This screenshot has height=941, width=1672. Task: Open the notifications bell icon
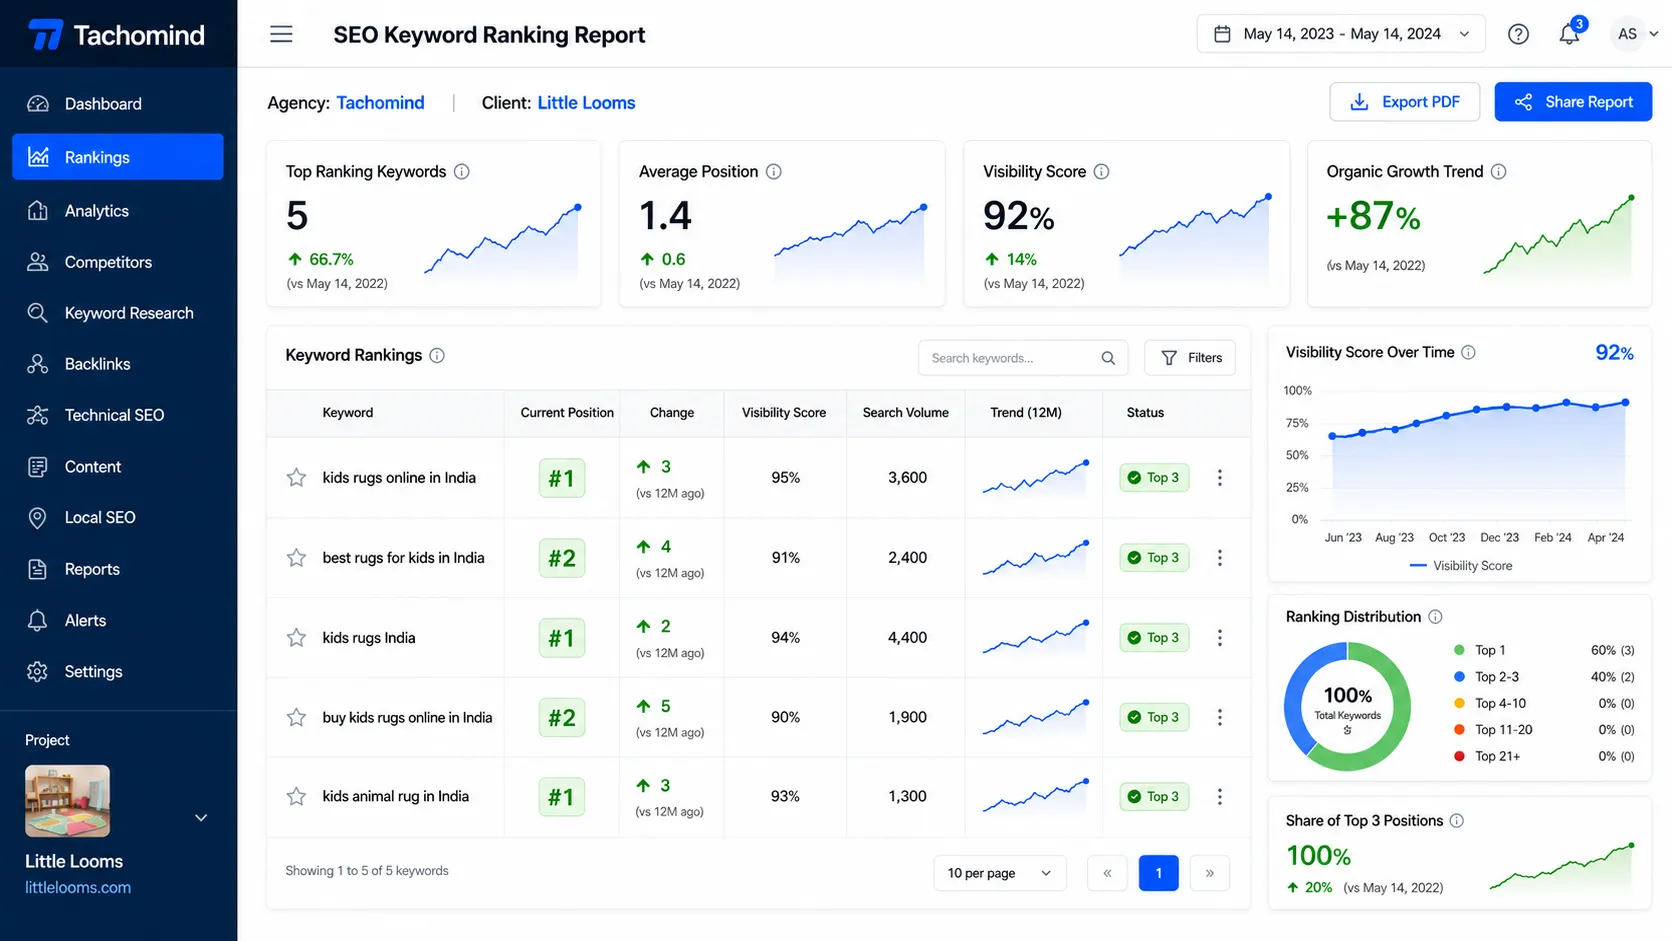click(x=1569, y=34)
